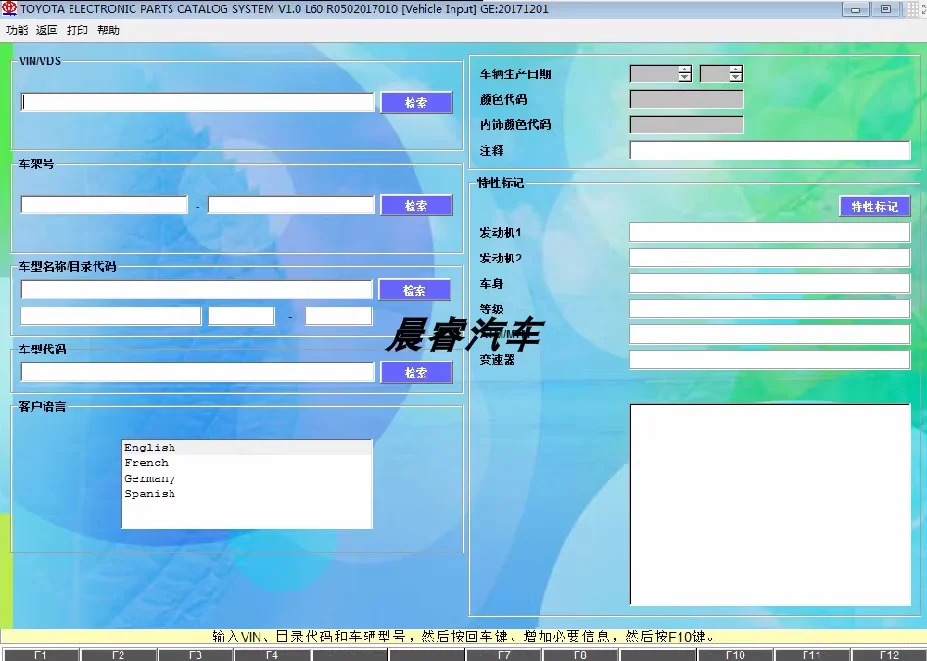
Task: Focus the second 车架号 input box
Action: (291, 205)
